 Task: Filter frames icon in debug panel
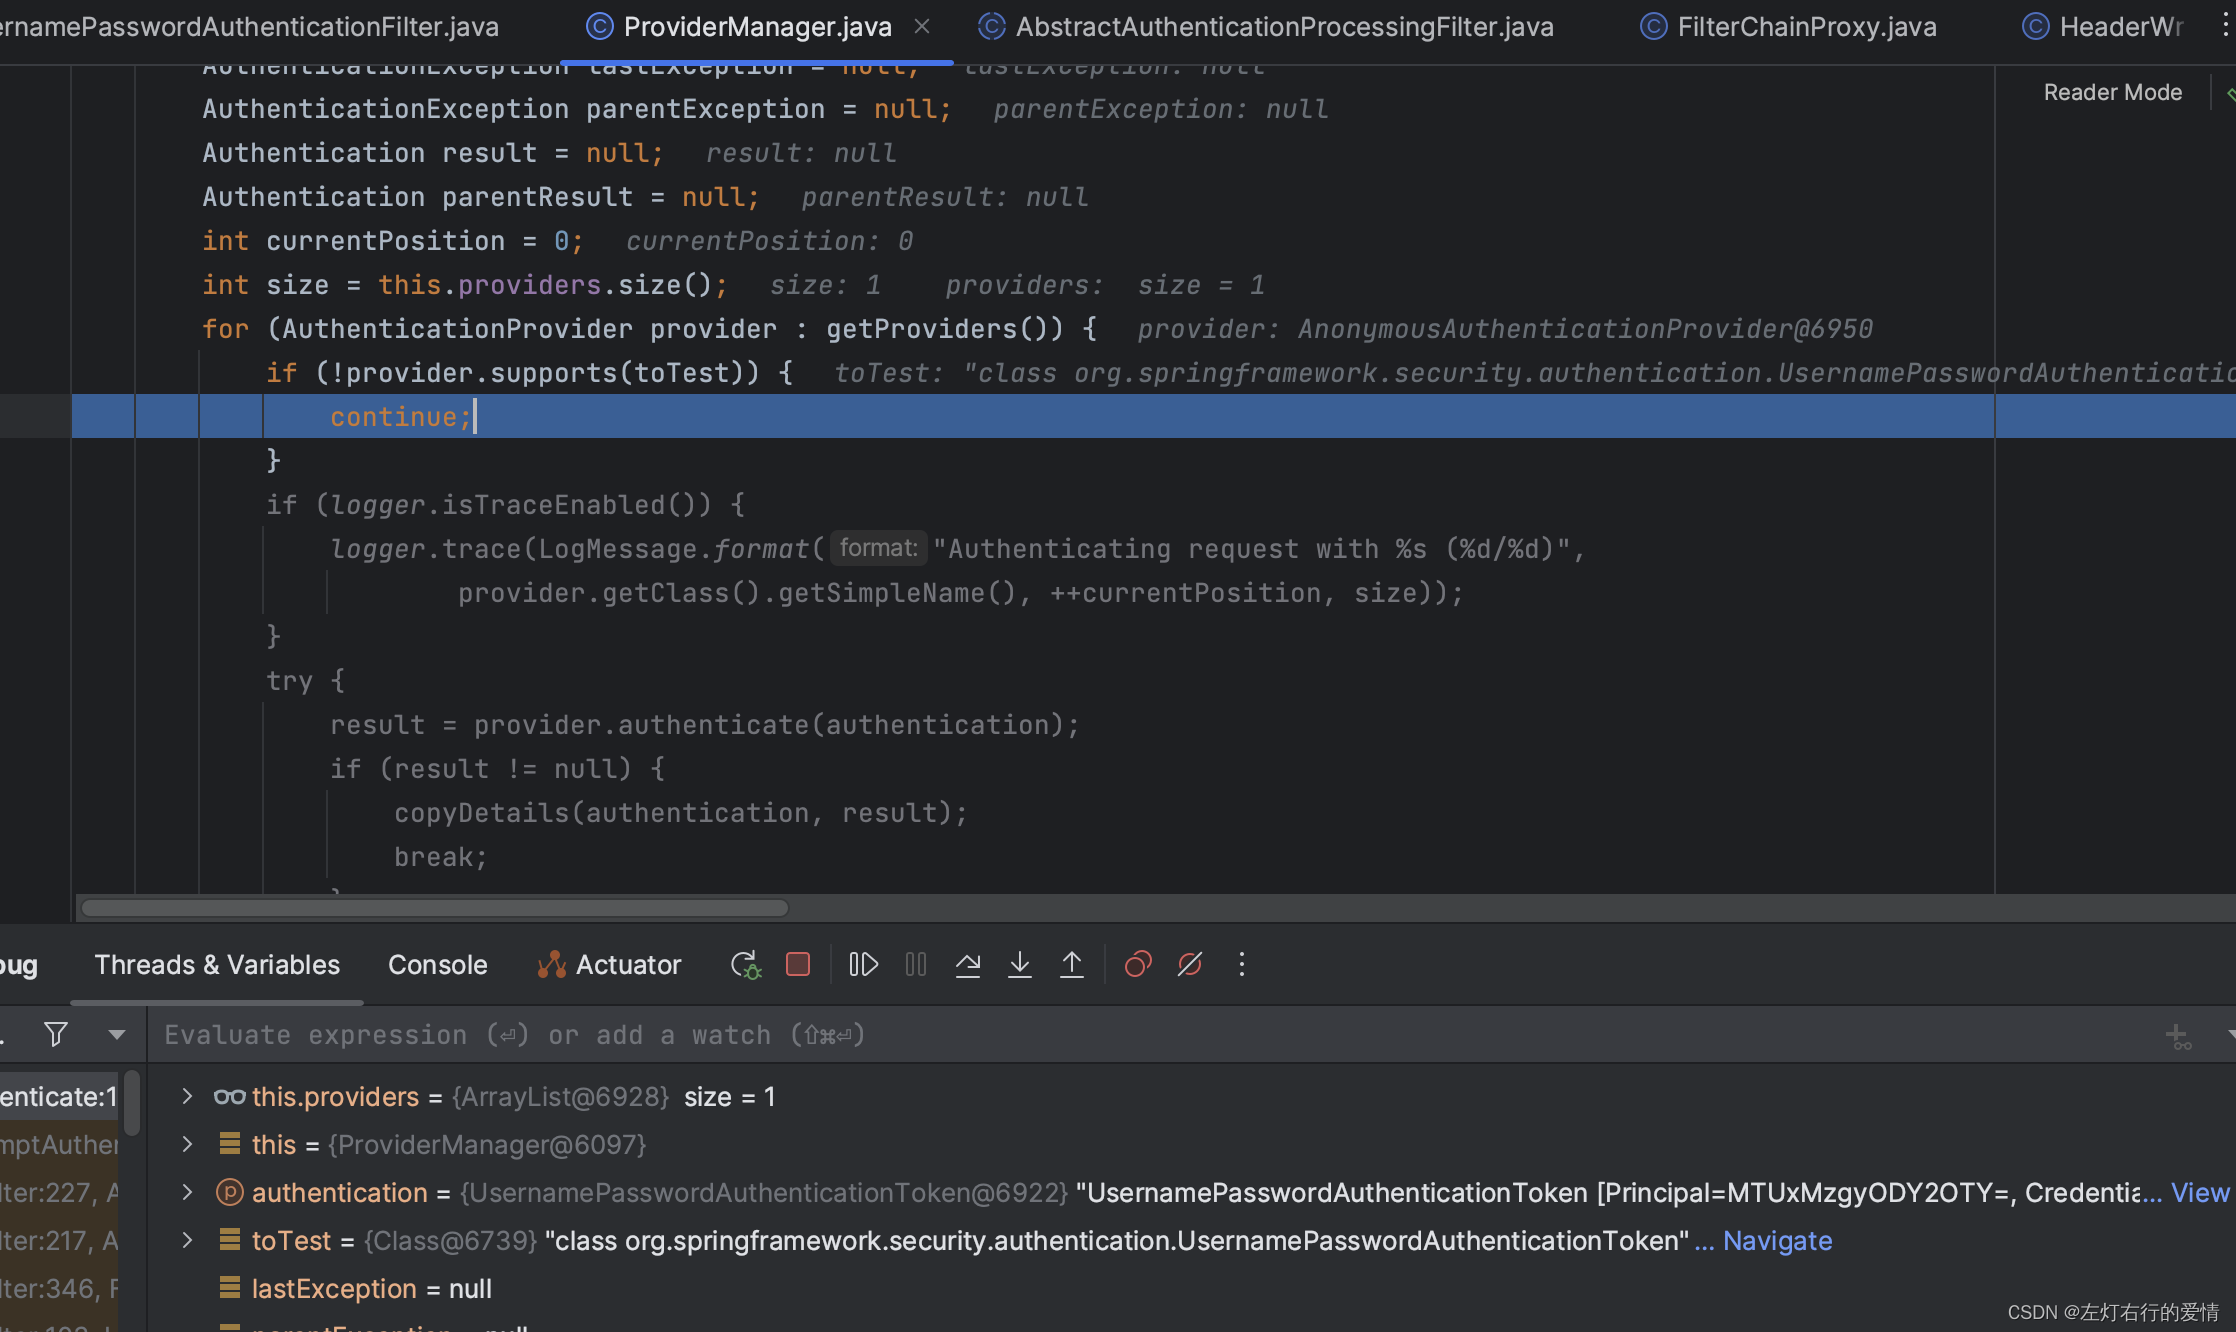pos(56,1034)
